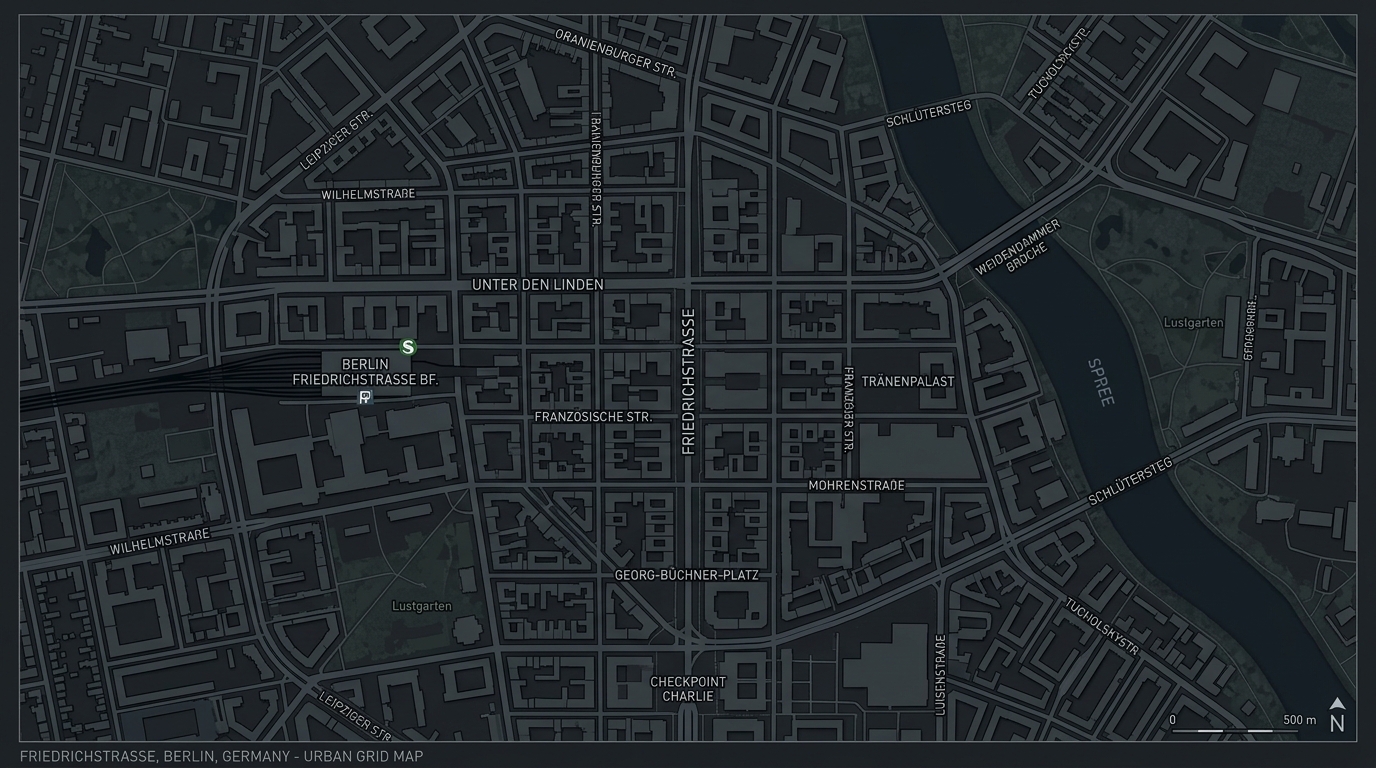Select the GEORG-BÜCHNER-PLATZ label
The image size is (1376, 768).
(x=686, y=575)
